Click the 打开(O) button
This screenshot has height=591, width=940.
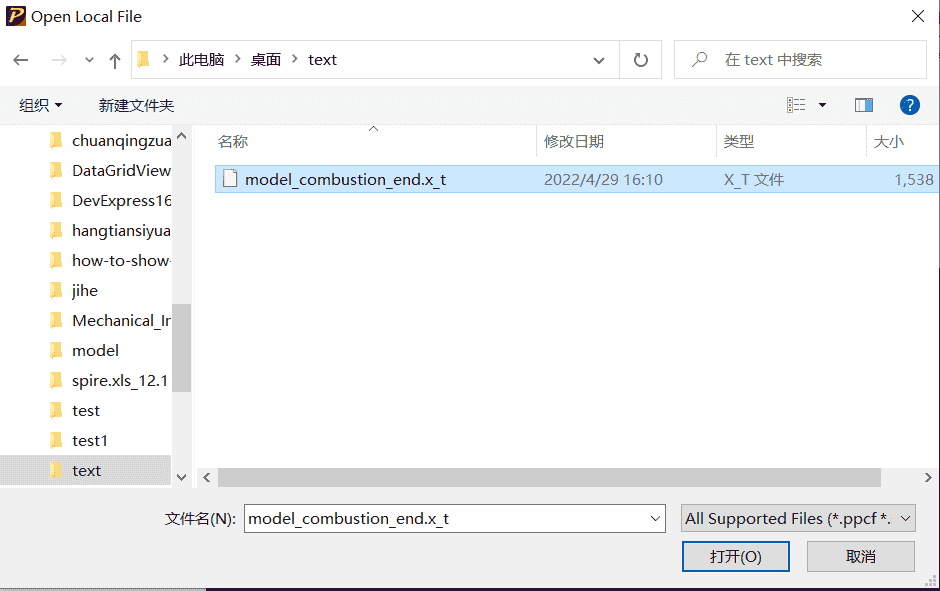click(736, 557)
